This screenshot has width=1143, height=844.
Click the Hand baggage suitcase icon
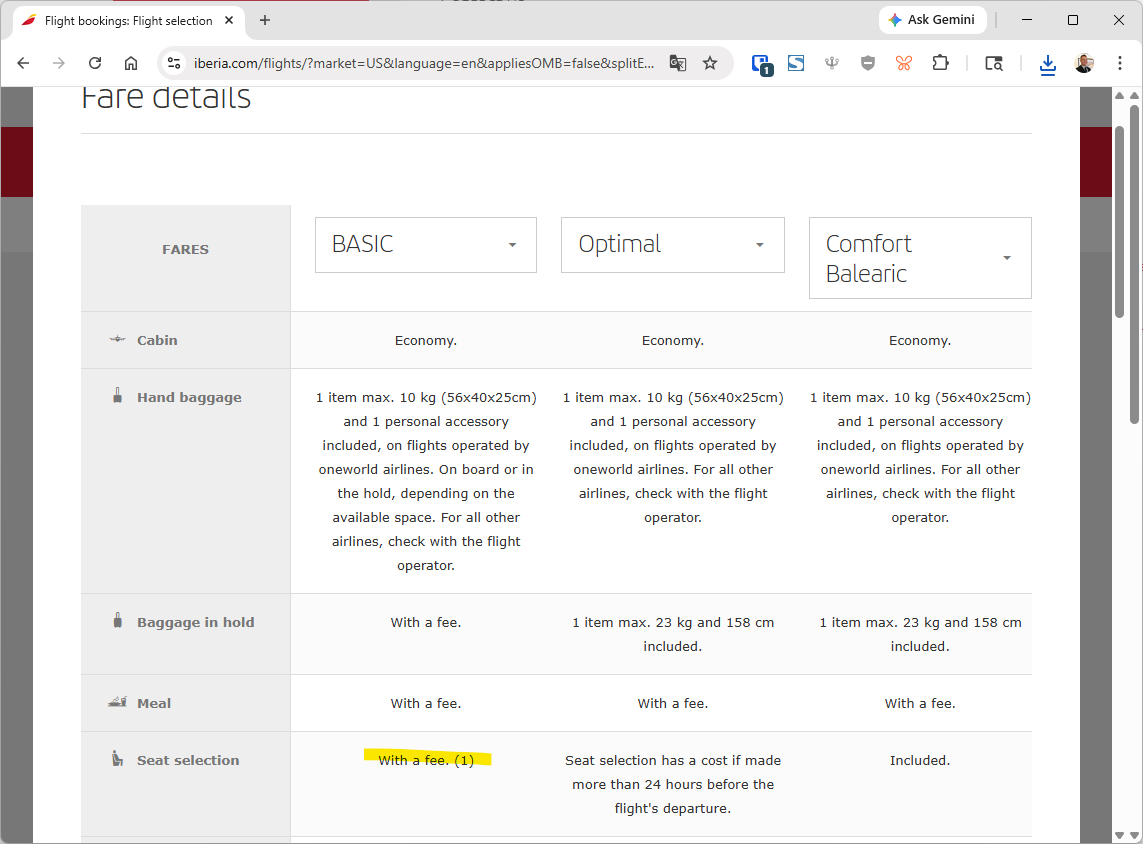coord(117,396)
